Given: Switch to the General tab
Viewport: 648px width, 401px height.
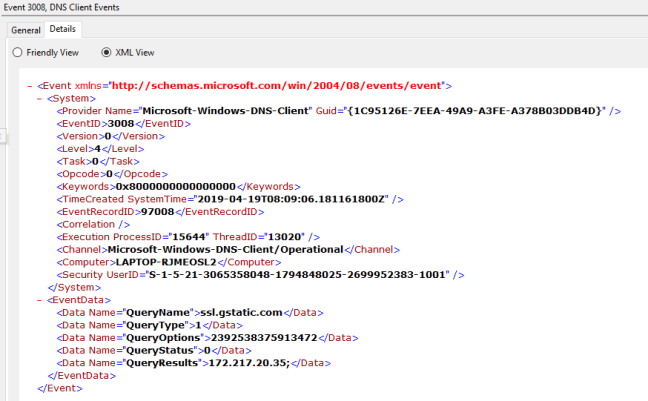Looking at the screenshot, I should click(x=26, y=30).
